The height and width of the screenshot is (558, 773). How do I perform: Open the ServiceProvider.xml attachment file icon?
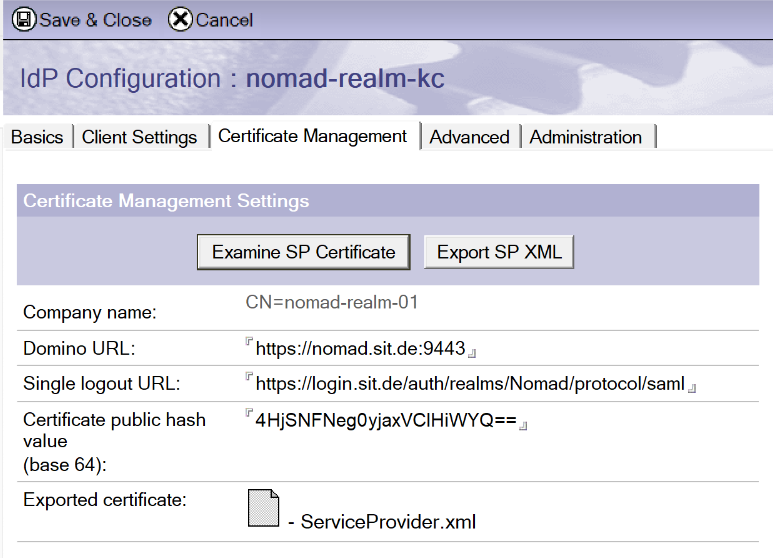pos(264,508)
